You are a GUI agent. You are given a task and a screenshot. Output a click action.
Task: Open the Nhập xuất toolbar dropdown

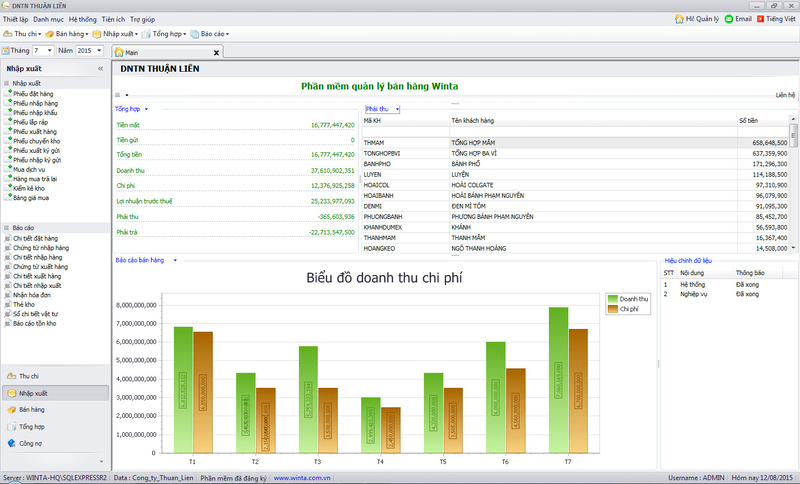coord(115,34)
